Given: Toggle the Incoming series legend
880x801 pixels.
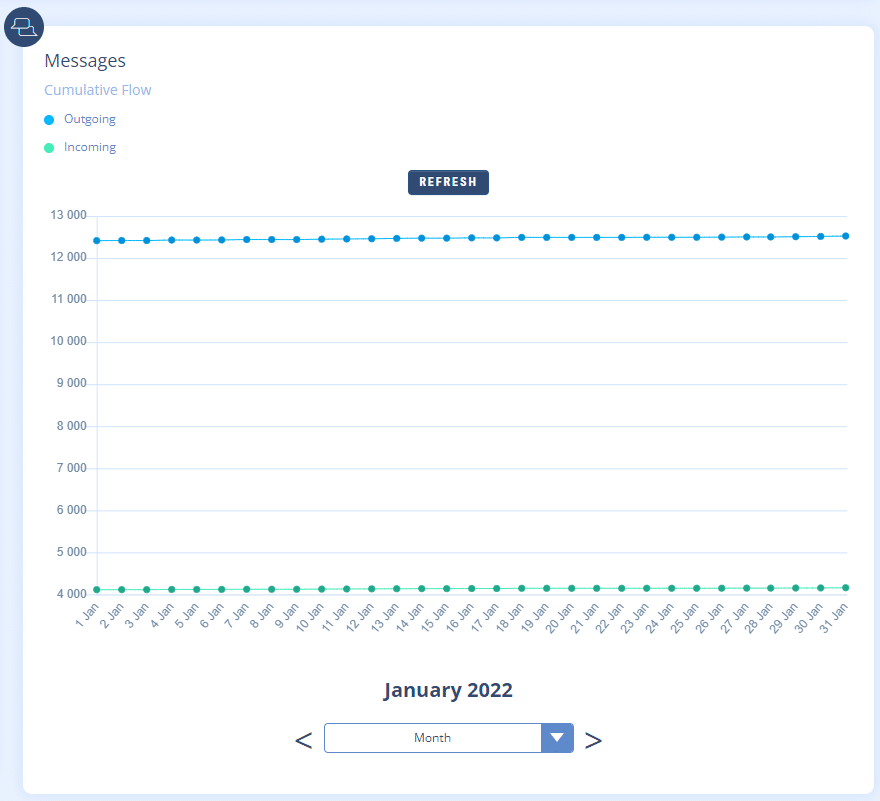Looking at the screenshot, I should click(89, 147).
